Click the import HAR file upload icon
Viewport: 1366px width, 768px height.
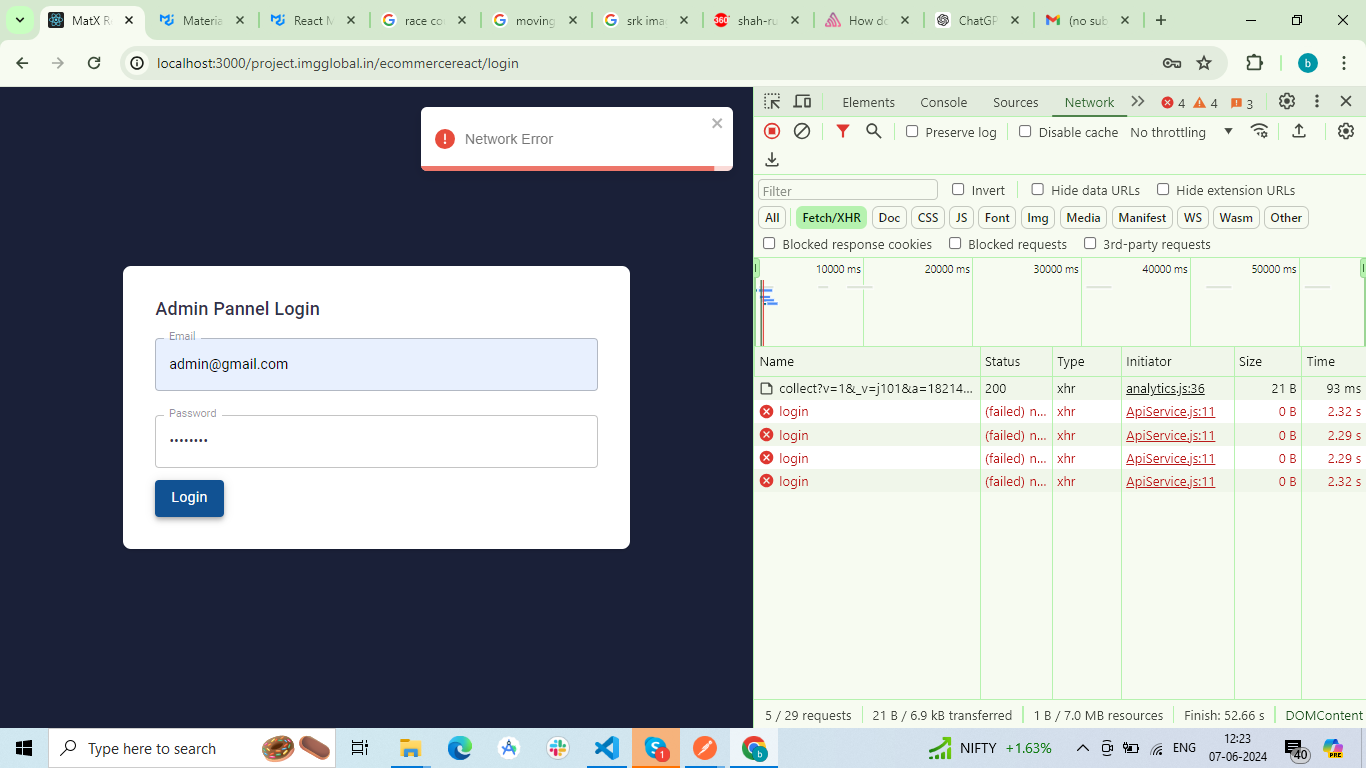(x=1299, y=131)
